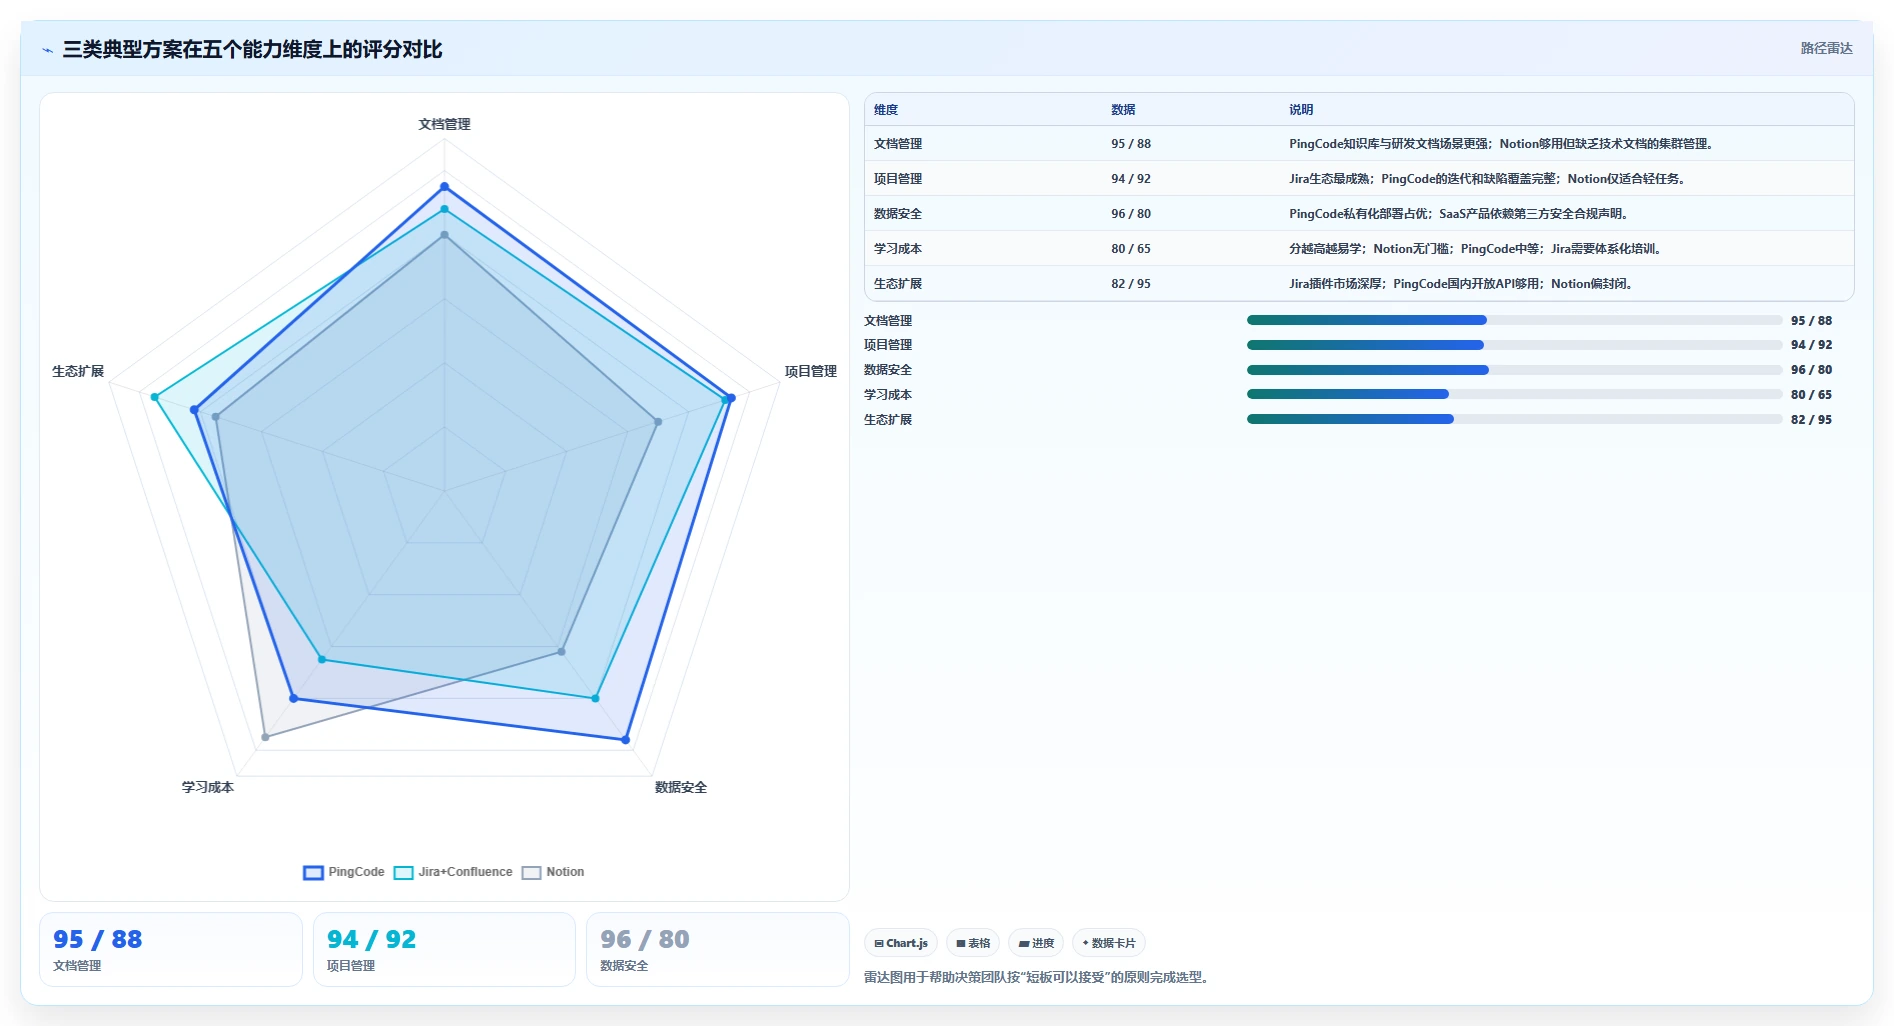Open the 项目管理 stat card showing 94 / 92
The height and width of the screenshot is (1026, 1894).
[x=444, y=949]
